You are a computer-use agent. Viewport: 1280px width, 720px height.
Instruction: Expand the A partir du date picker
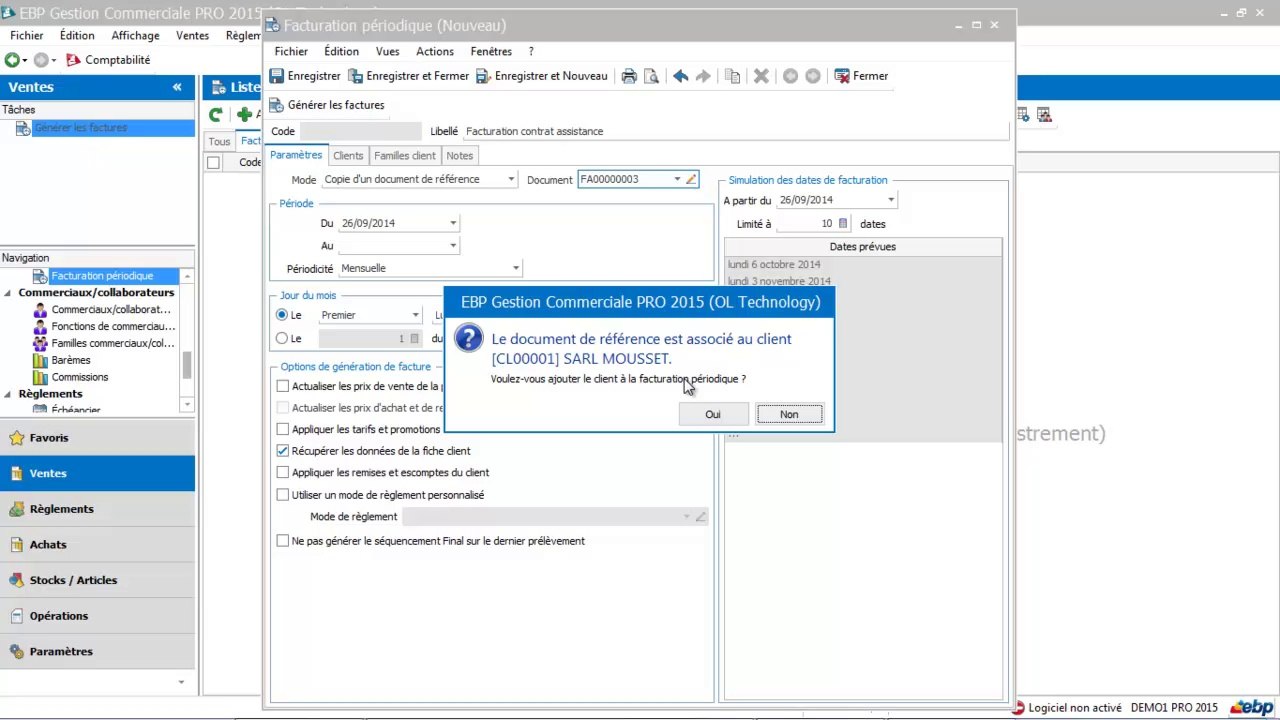click(891, 200)
